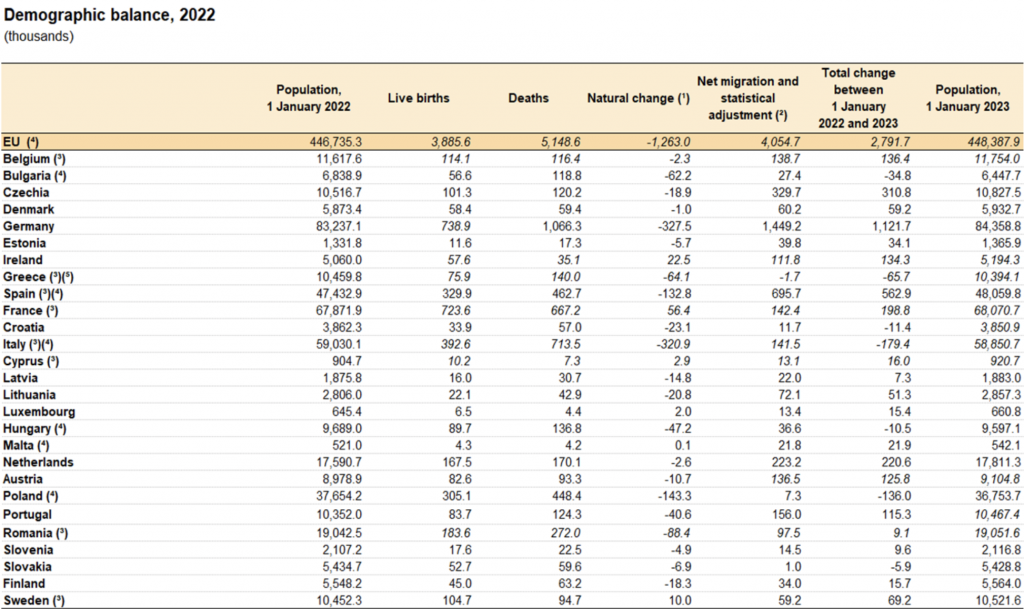
Task: Select the "Population, 1 January 2023" header
Action: [x=963, y=97]
